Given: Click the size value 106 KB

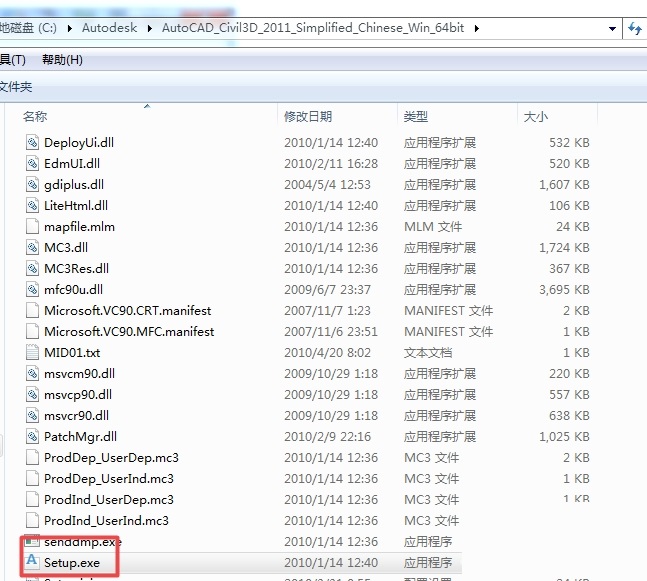Looking at the screenshot, I should (x=569, y=205).
